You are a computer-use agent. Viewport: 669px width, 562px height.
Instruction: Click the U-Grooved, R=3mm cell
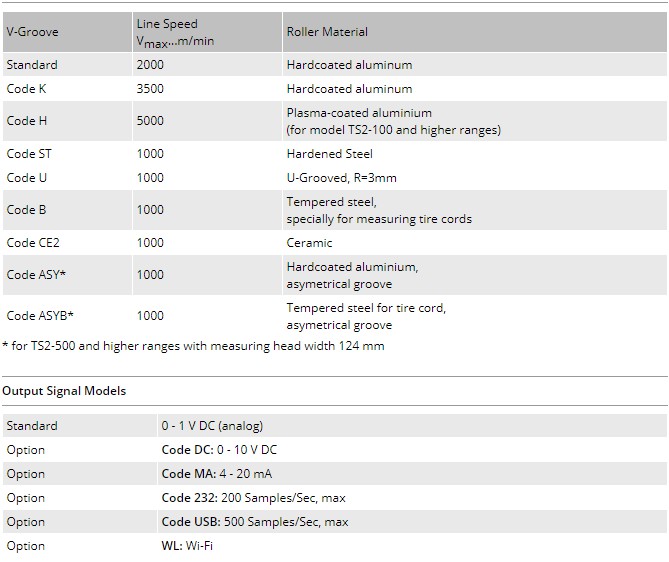click(341, 178)
